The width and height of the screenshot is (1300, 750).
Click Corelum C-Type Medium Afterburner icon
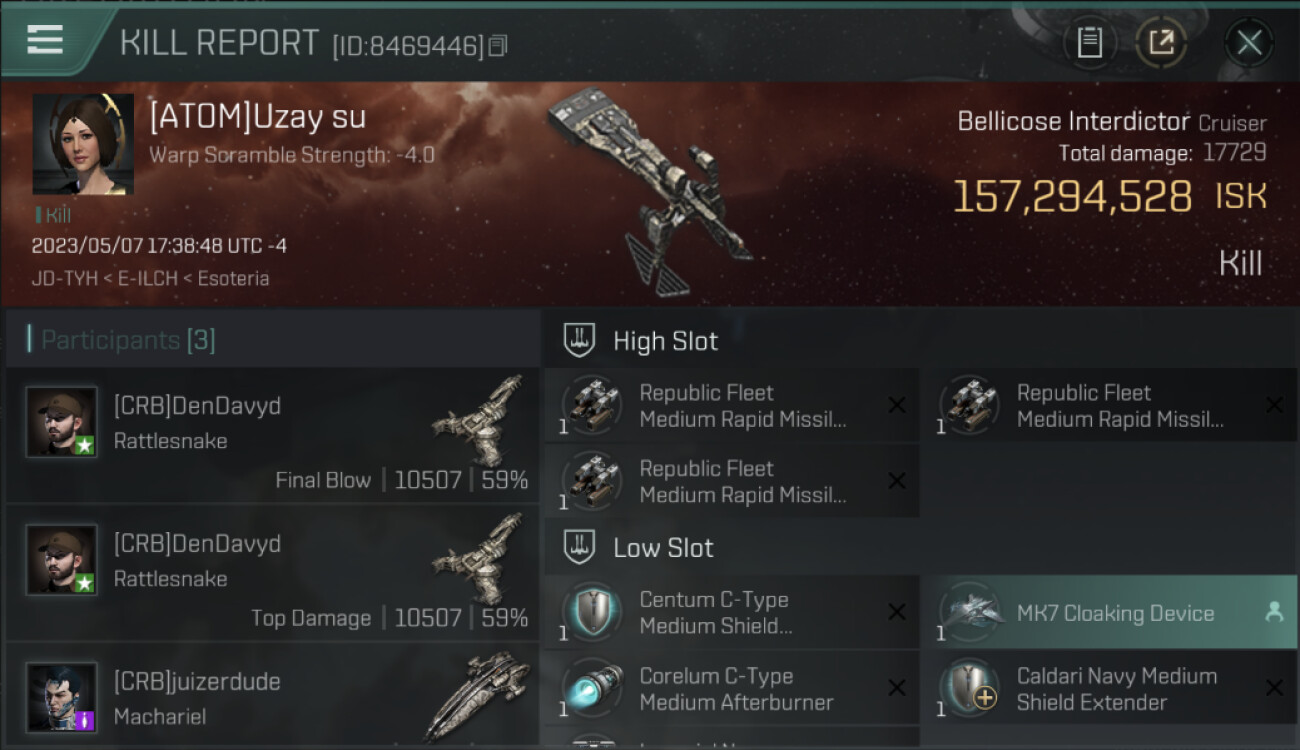coord(592,688)
